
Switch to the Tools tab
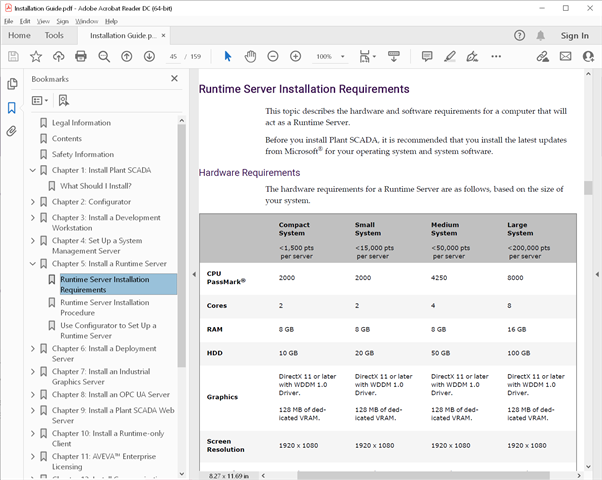tap(54, 35)
